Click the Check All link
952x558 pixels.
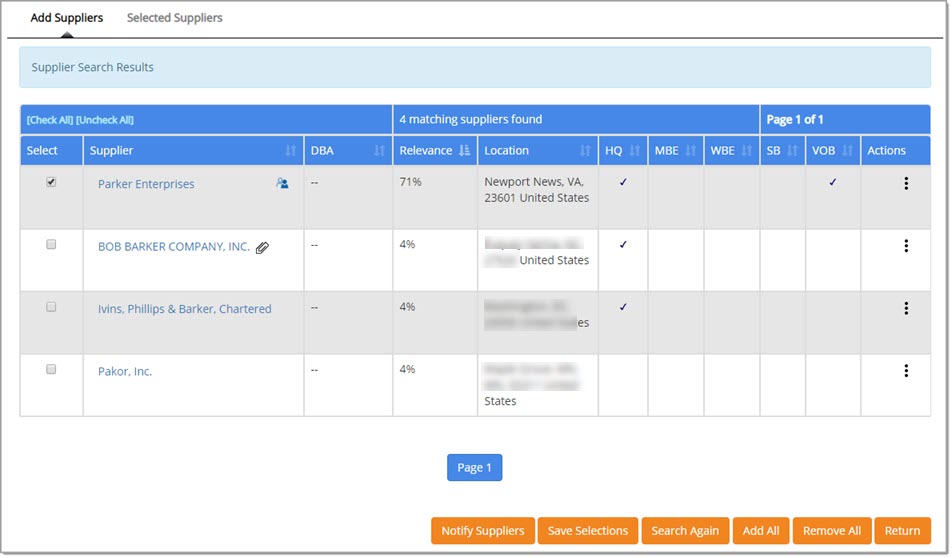click(x=50, y=120)
